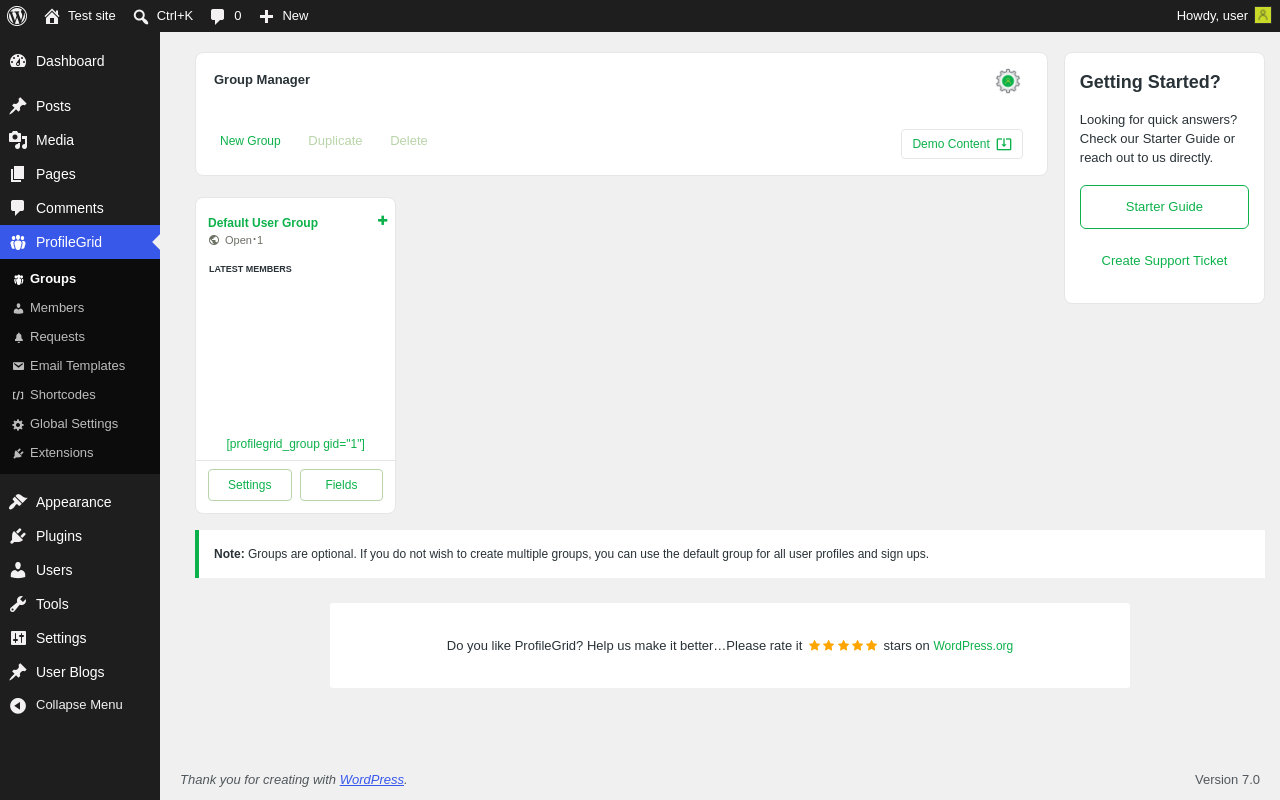Image resolution: width=1280 pixels, height=800 pixels.
Task: Click the Create Support Ticket link
Action: click(1164, 261)
